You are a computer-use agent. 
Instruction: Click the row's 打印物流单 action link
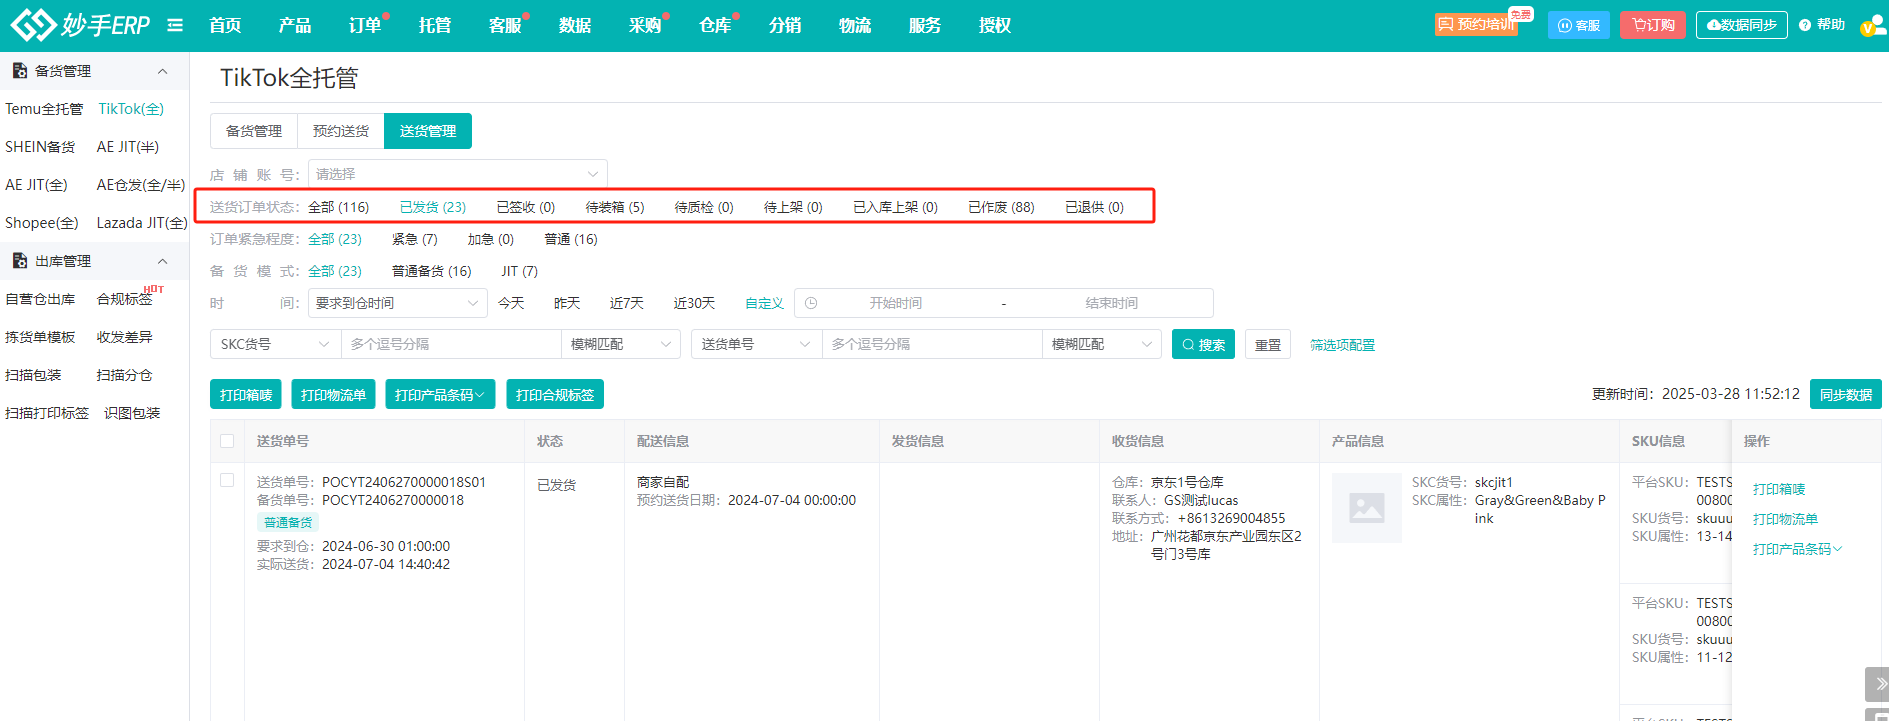coord(1786,519)
